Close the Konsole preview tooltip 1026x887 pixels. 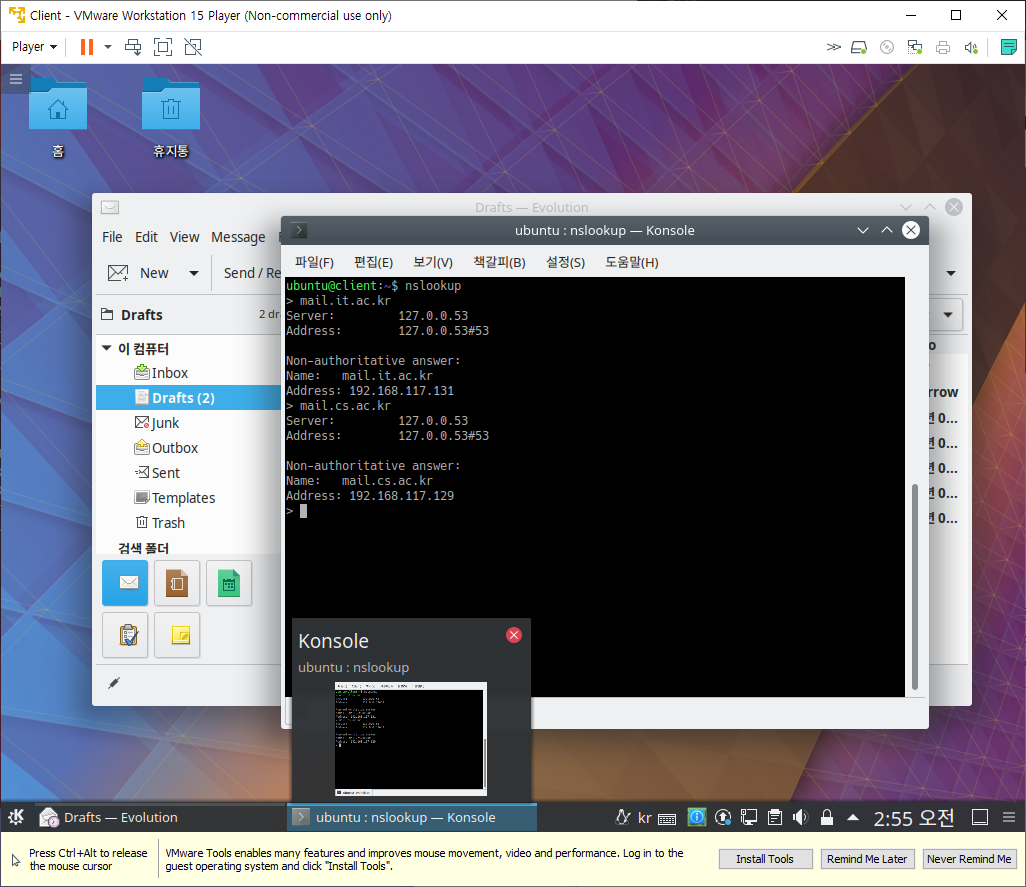514,635
